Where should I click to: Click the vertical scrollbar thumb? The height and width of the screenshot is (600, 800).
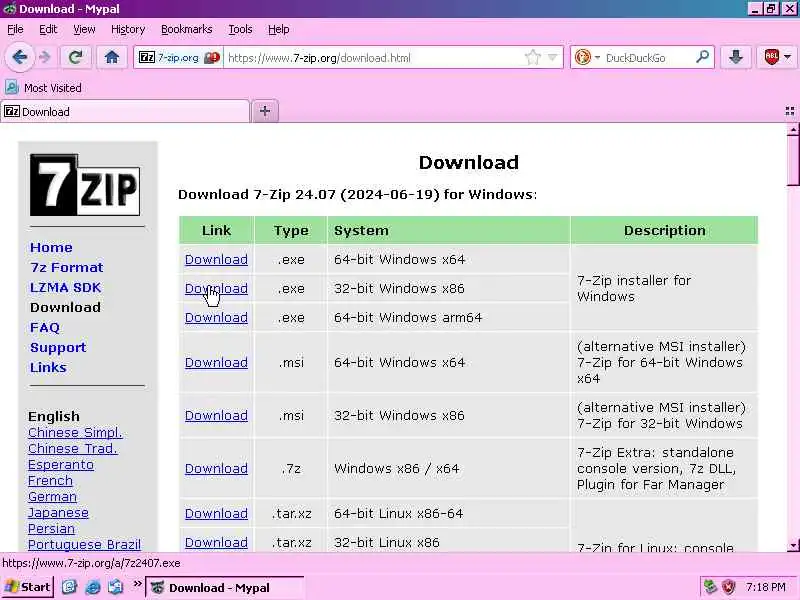(x=793, y=161)
